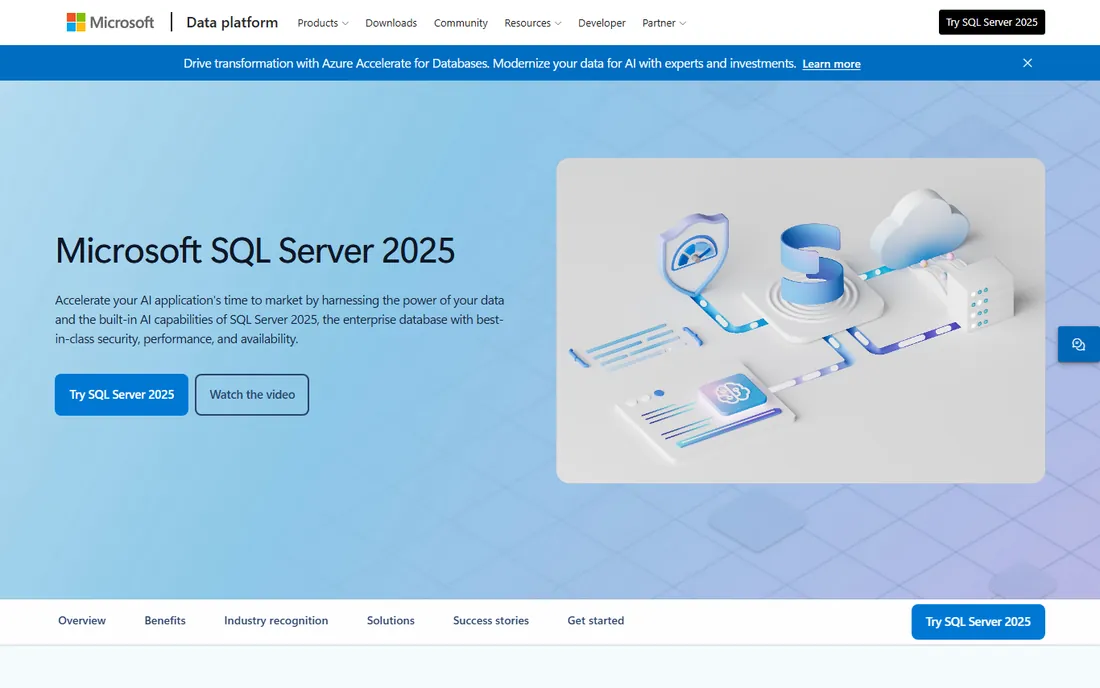Click the black Try SQL Server 2025 header button
This screenshot has width=1100, height=688.
pos(991,22)
